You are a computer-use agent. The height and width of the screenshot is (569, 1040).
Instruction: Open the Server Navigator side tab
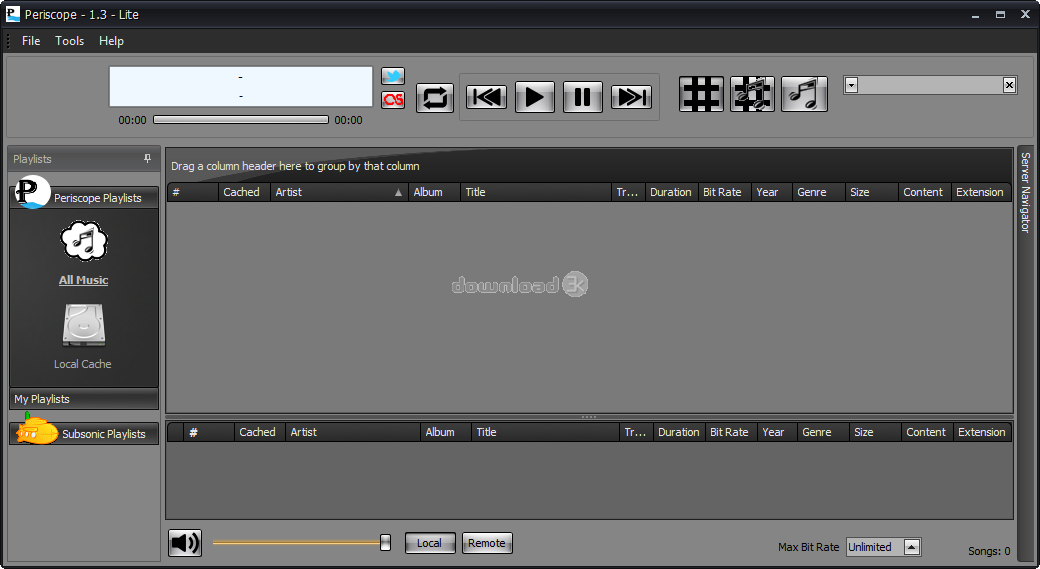click(x=1025, y=192)
